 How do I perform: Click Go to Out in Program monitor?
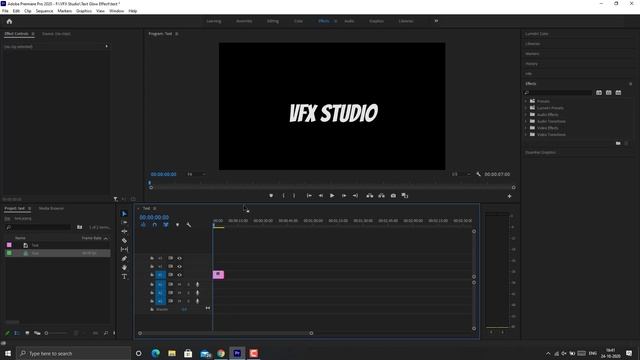click(355, 196)
